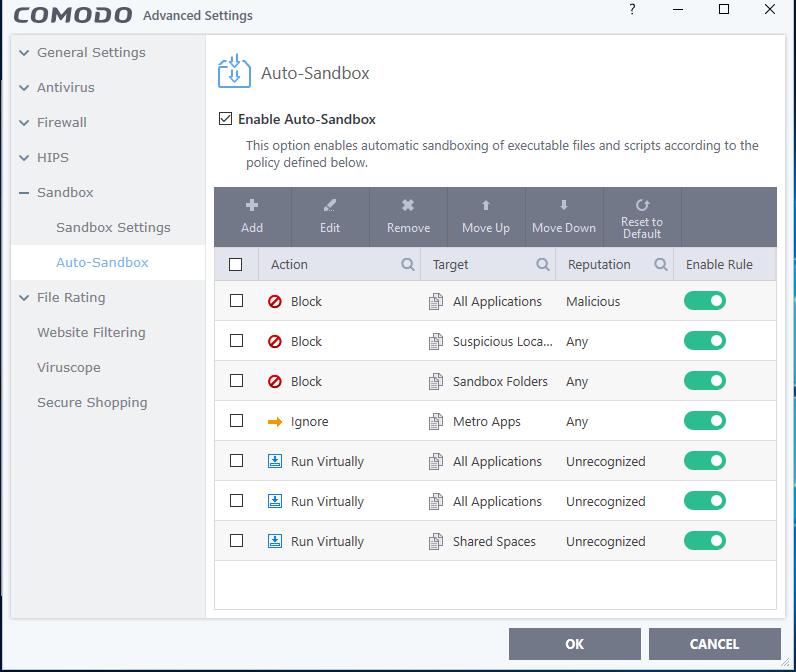Collapse the Sandbox section
Image resolution: width=796 pixels, height=672 pixels.
[x=24, y=192]
